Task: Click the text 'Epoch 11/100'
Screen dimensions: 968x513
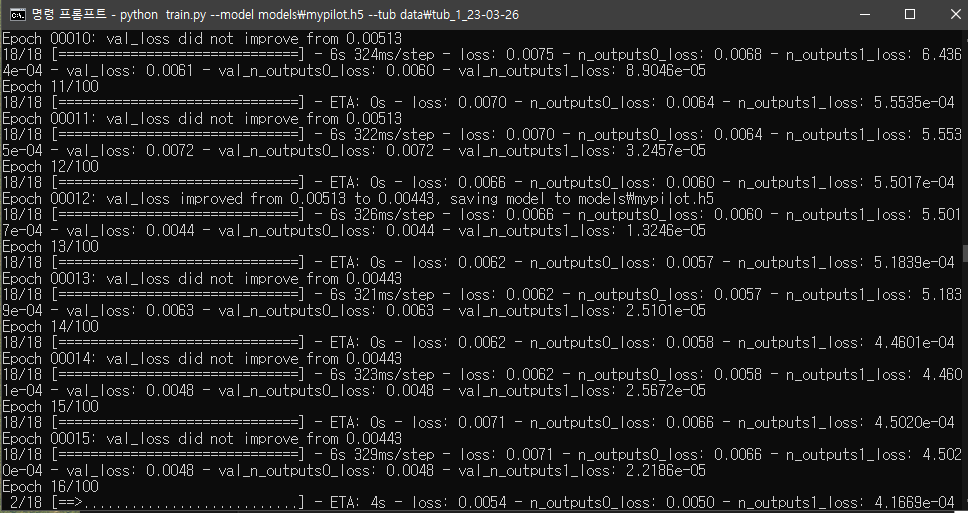Action: [50, 86]
